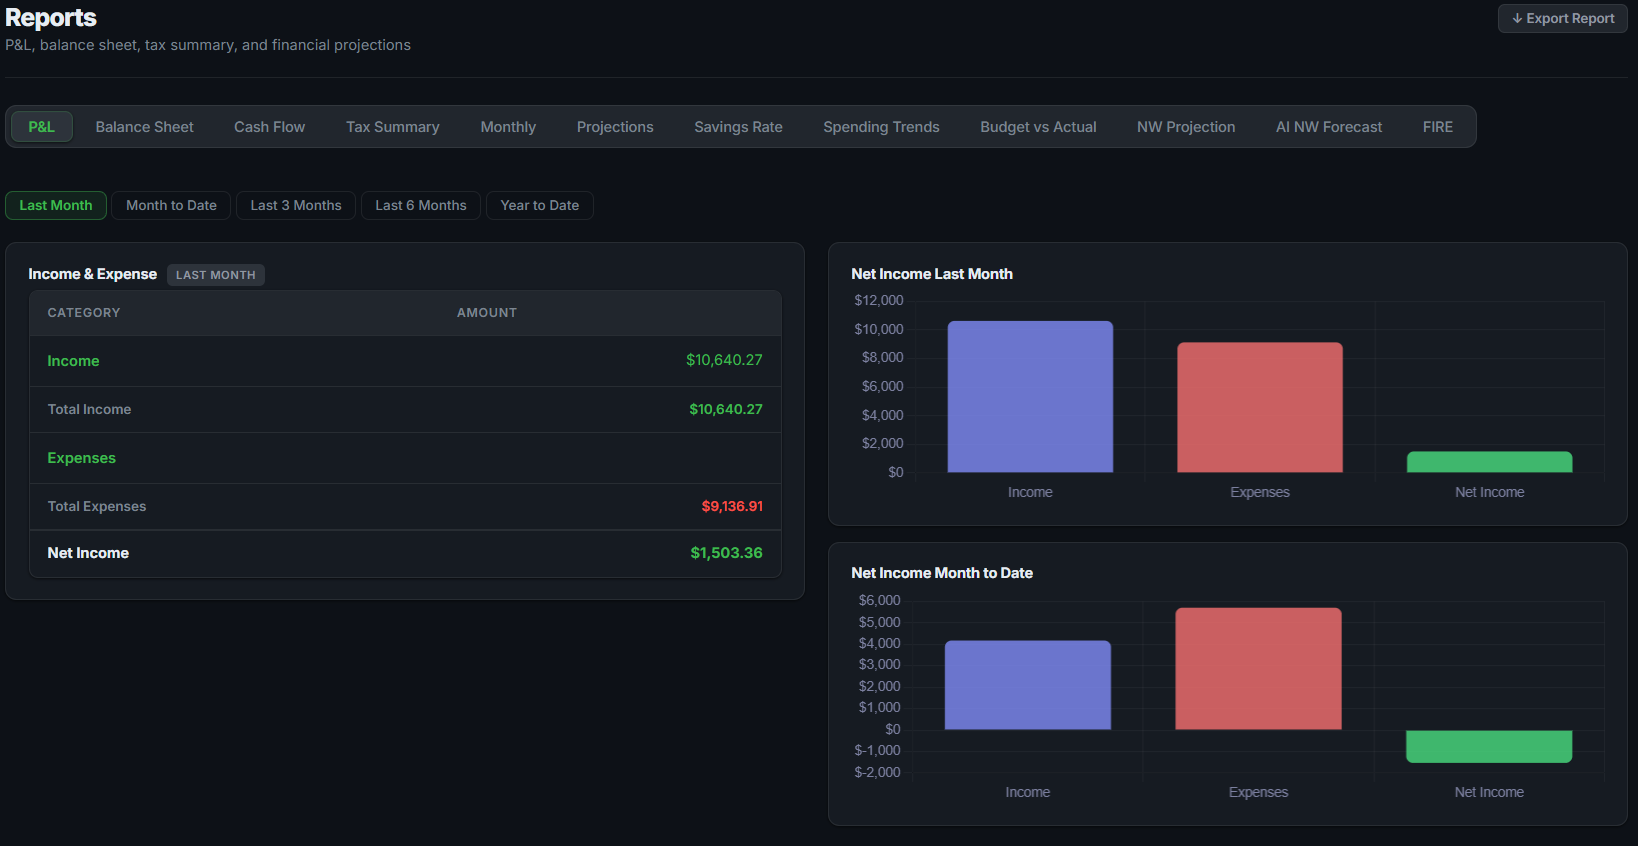This screenshot has width=1638, height=846.
Task: Open the Spending Trends tab
Action: [881, 127]
